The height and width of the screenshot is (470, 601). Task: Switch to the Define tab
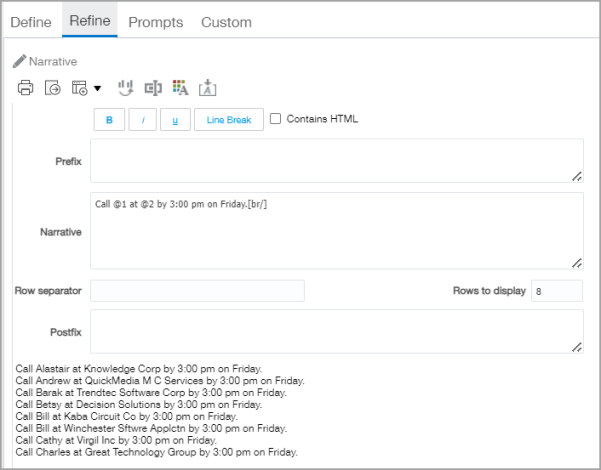point(31,22)
